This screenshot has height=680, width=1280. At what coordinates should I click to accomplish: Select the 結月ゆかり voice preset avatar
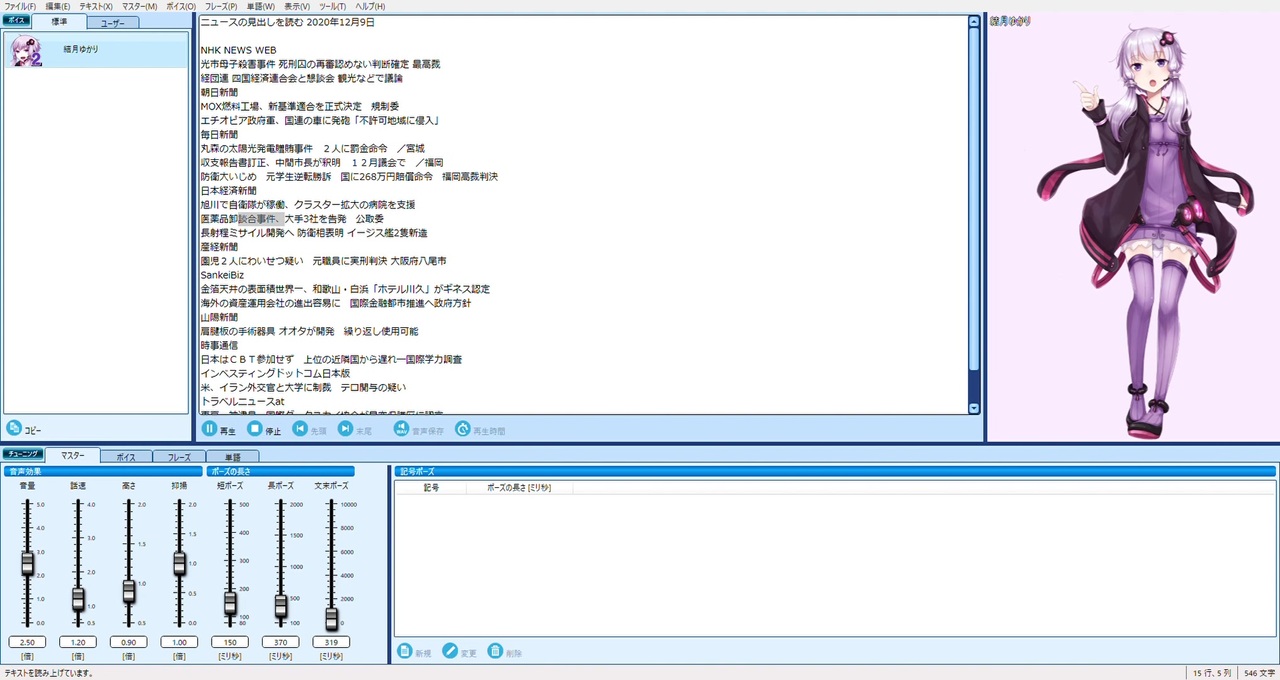(25, 50)
